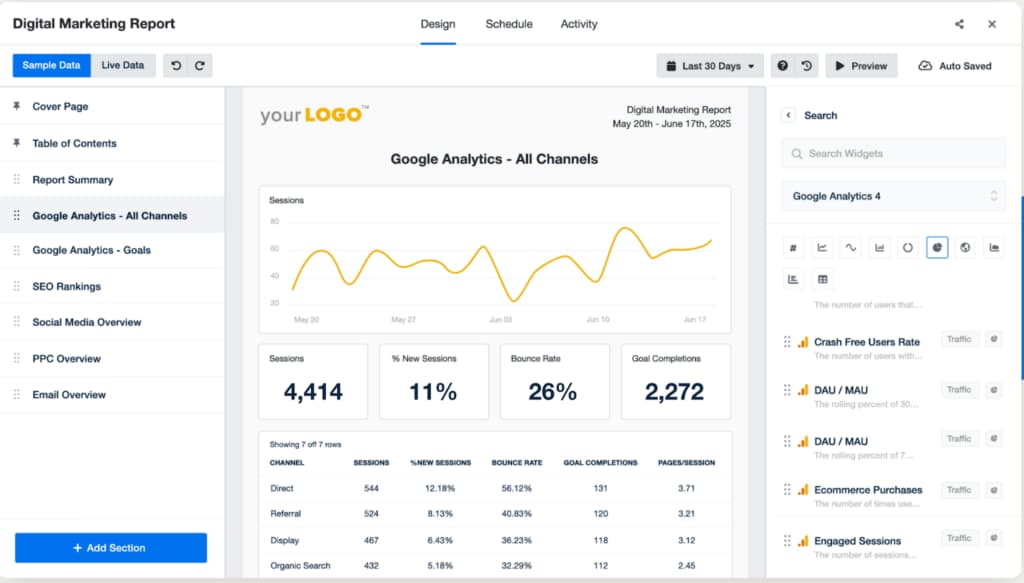
Task: Select the table widget type icon
Action: tap(822, 279)
